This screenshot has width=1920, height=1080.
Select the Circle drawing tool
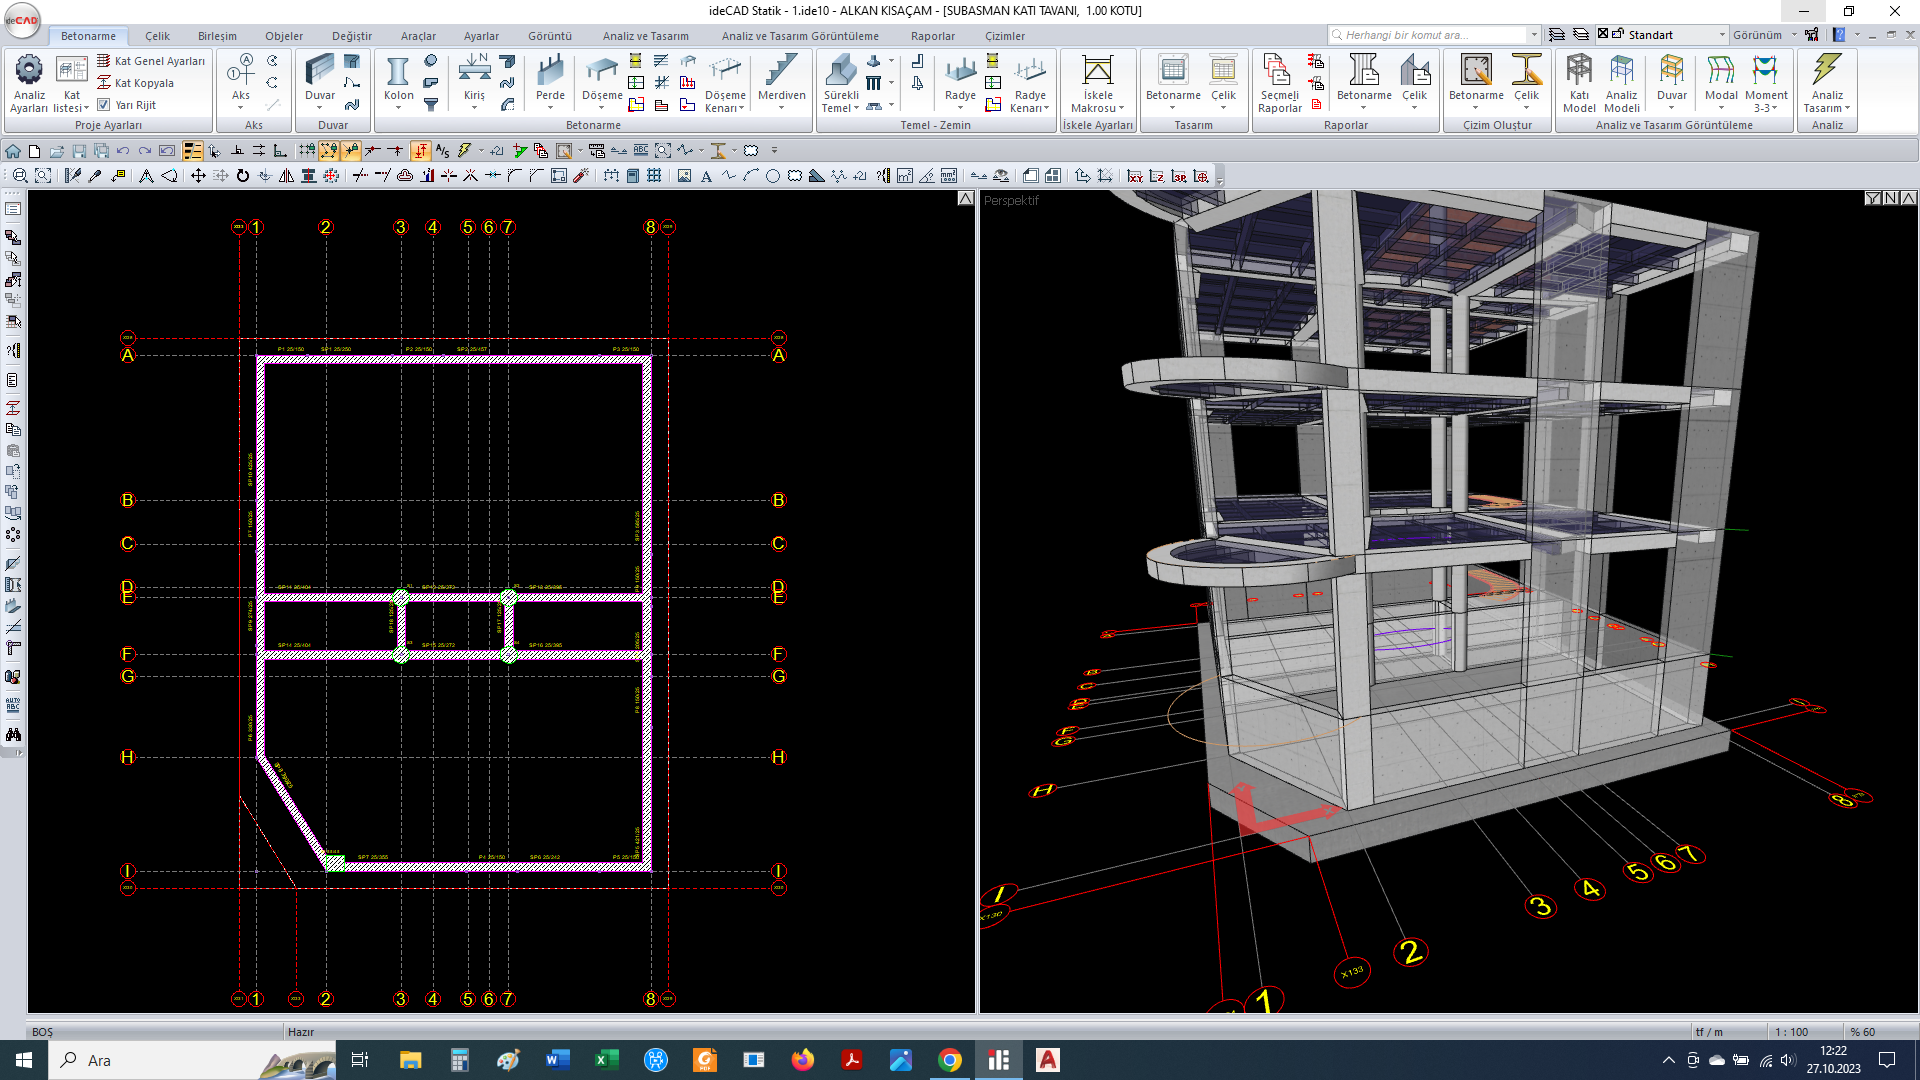tap(773, 176)
